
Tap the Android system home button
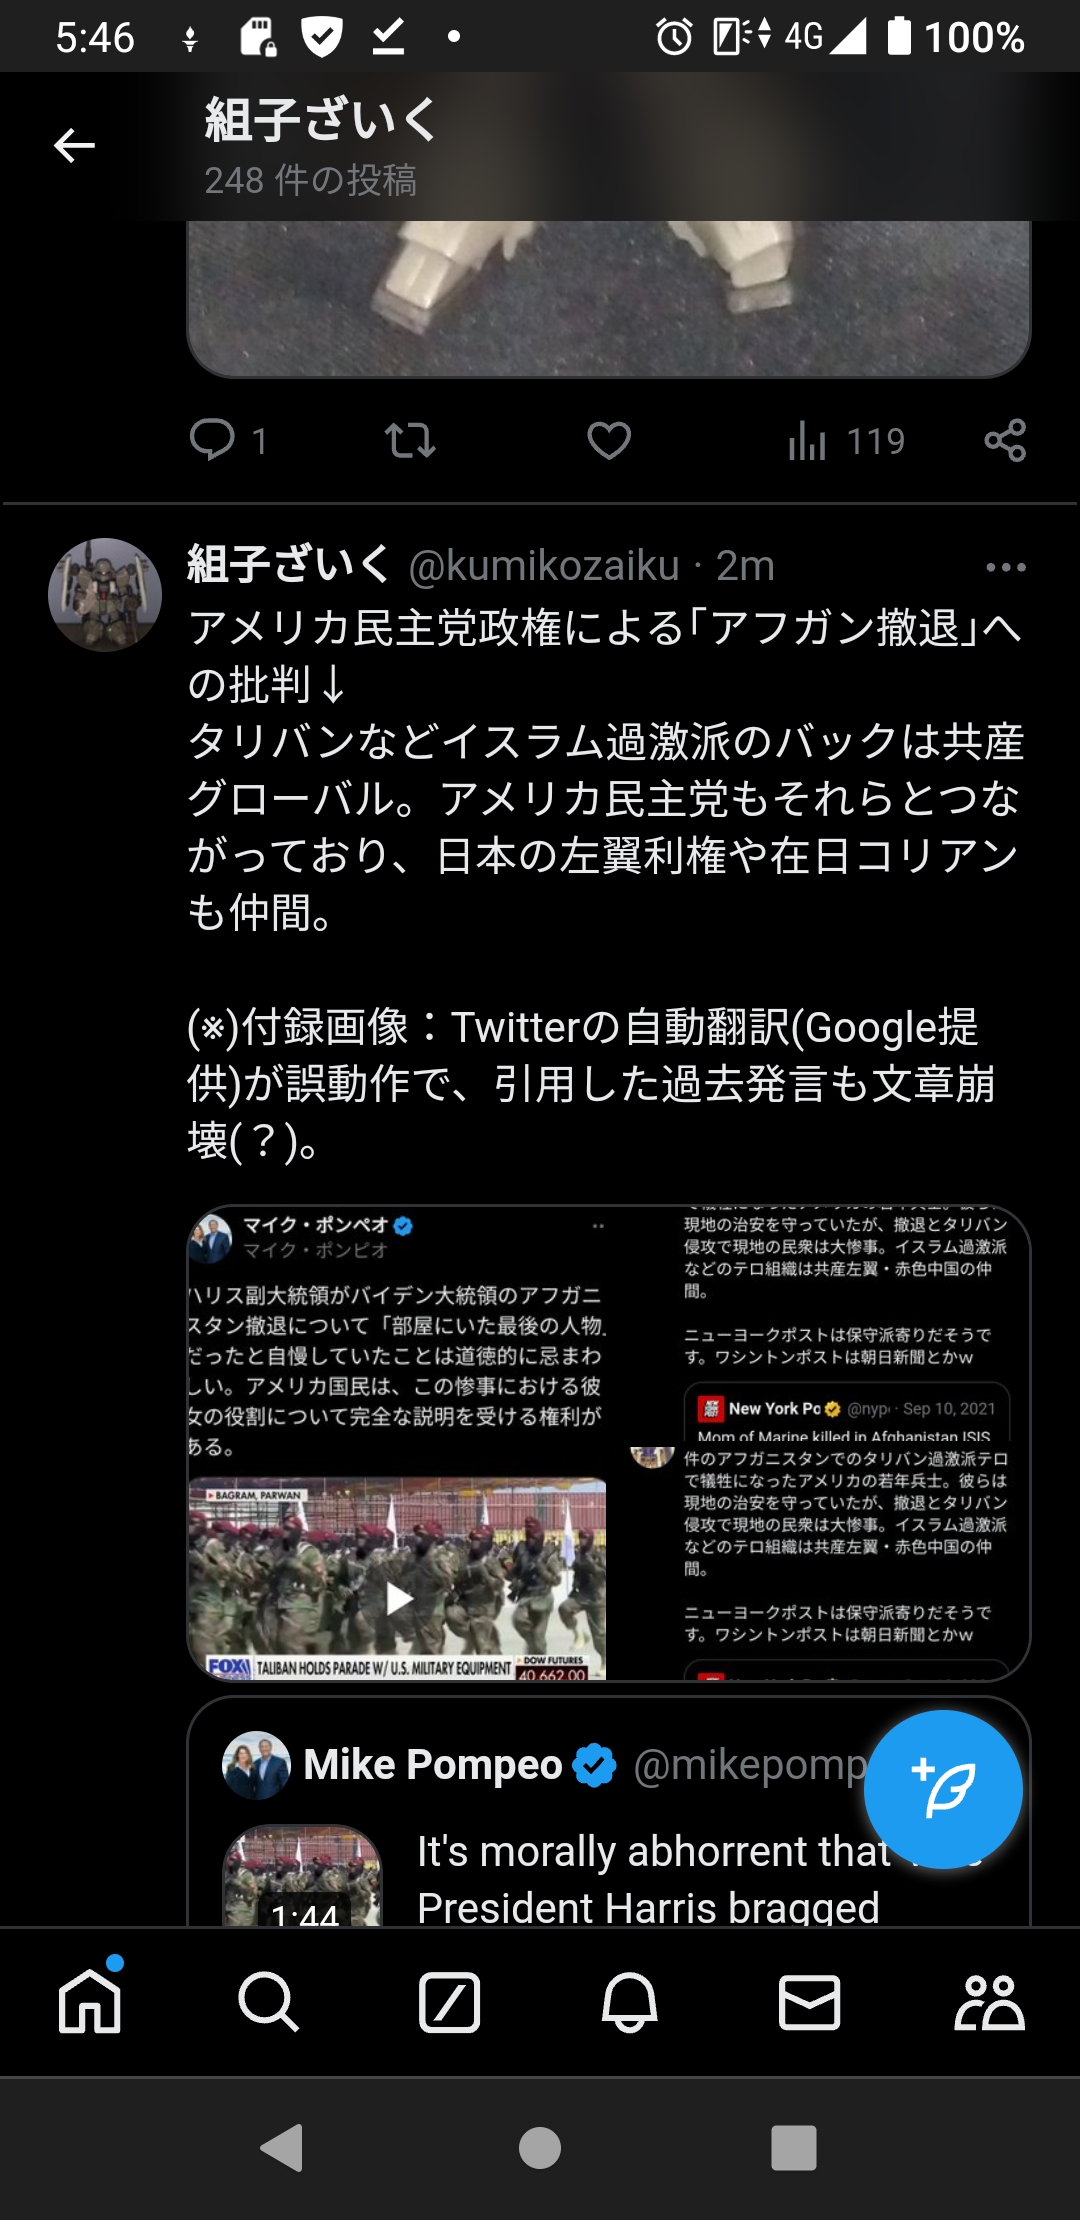(x=540, y=2147)
